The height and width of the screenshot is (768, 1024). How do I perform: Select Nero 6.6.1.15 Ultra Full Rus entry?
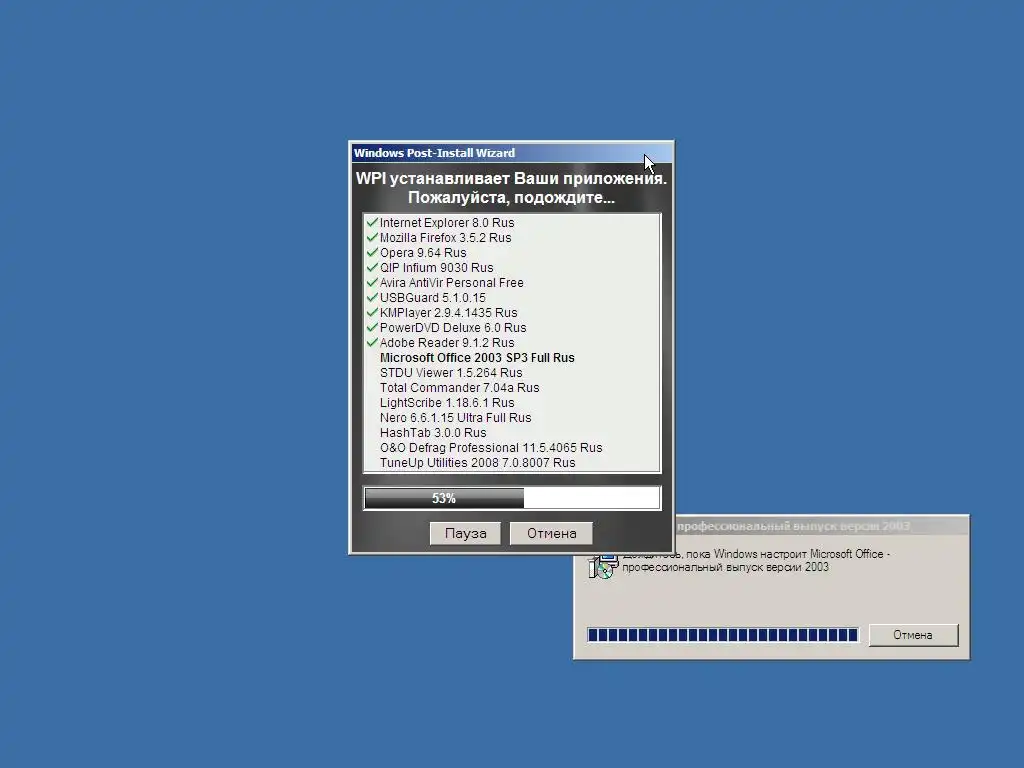point(455,418)
